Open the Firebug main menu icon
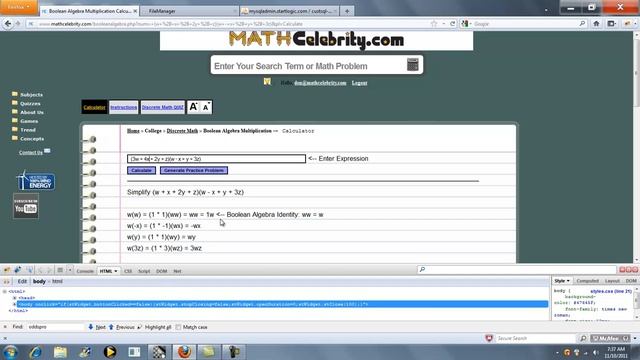 tap(7, 270)
